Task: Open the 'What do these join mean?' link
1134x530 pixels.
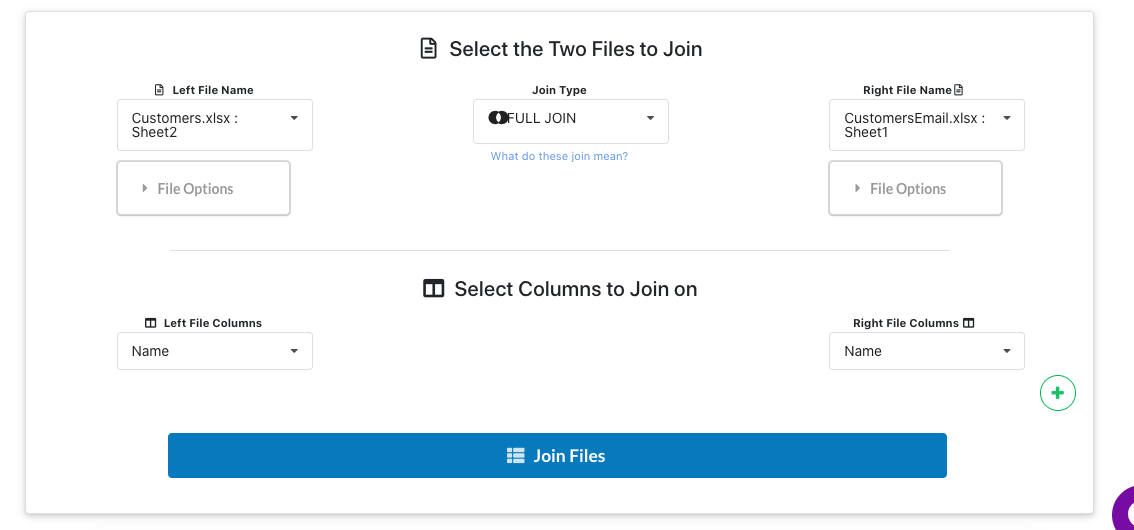Action: click(x=559, y=155)
